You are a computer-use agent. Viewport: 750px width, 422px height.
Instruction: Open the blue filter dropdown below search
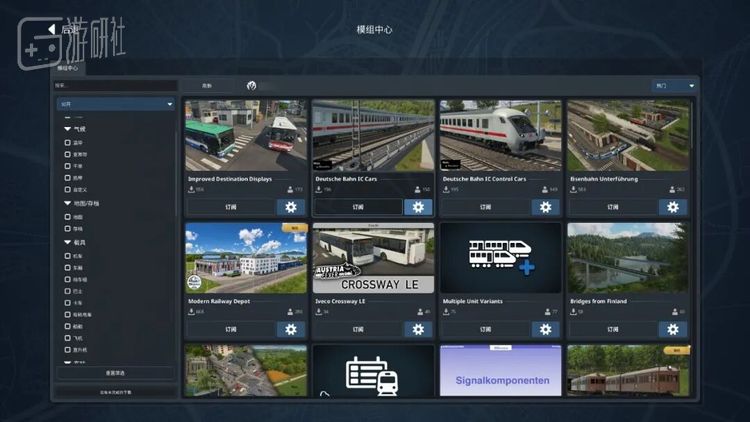coord(116,104)
